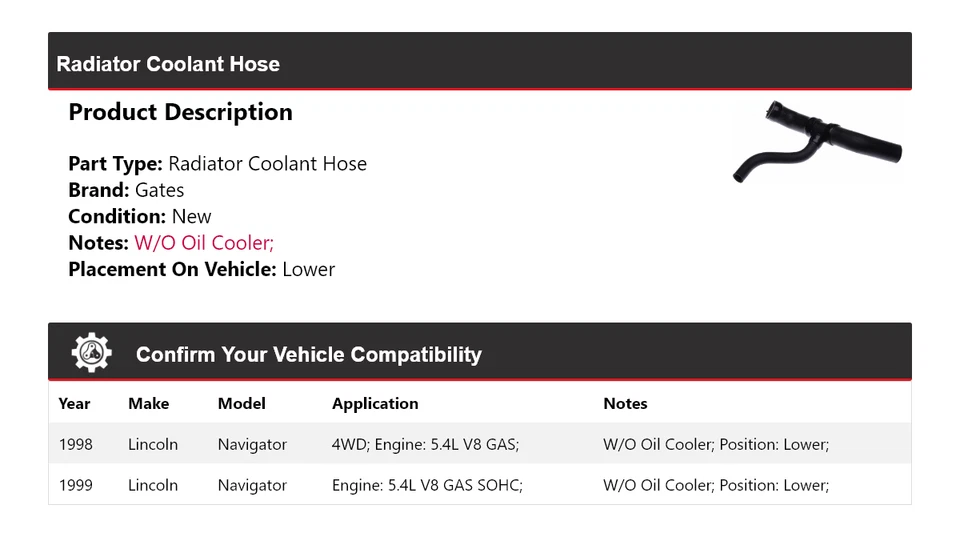Click the Make column header
Screen dimensions: 960x537
tap(148, 404)
